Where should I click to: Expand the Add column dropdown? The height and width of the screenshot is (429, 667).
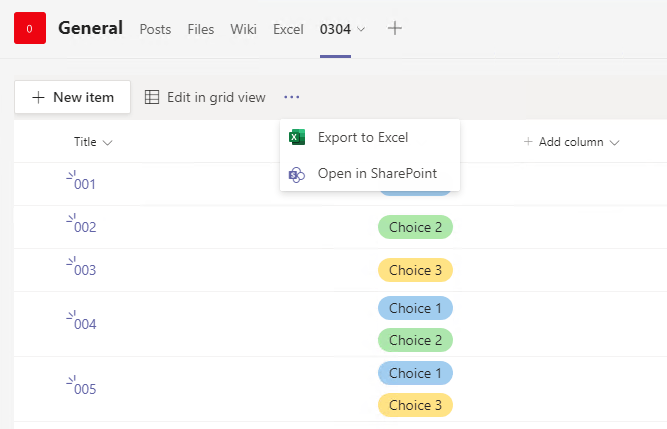614,142
